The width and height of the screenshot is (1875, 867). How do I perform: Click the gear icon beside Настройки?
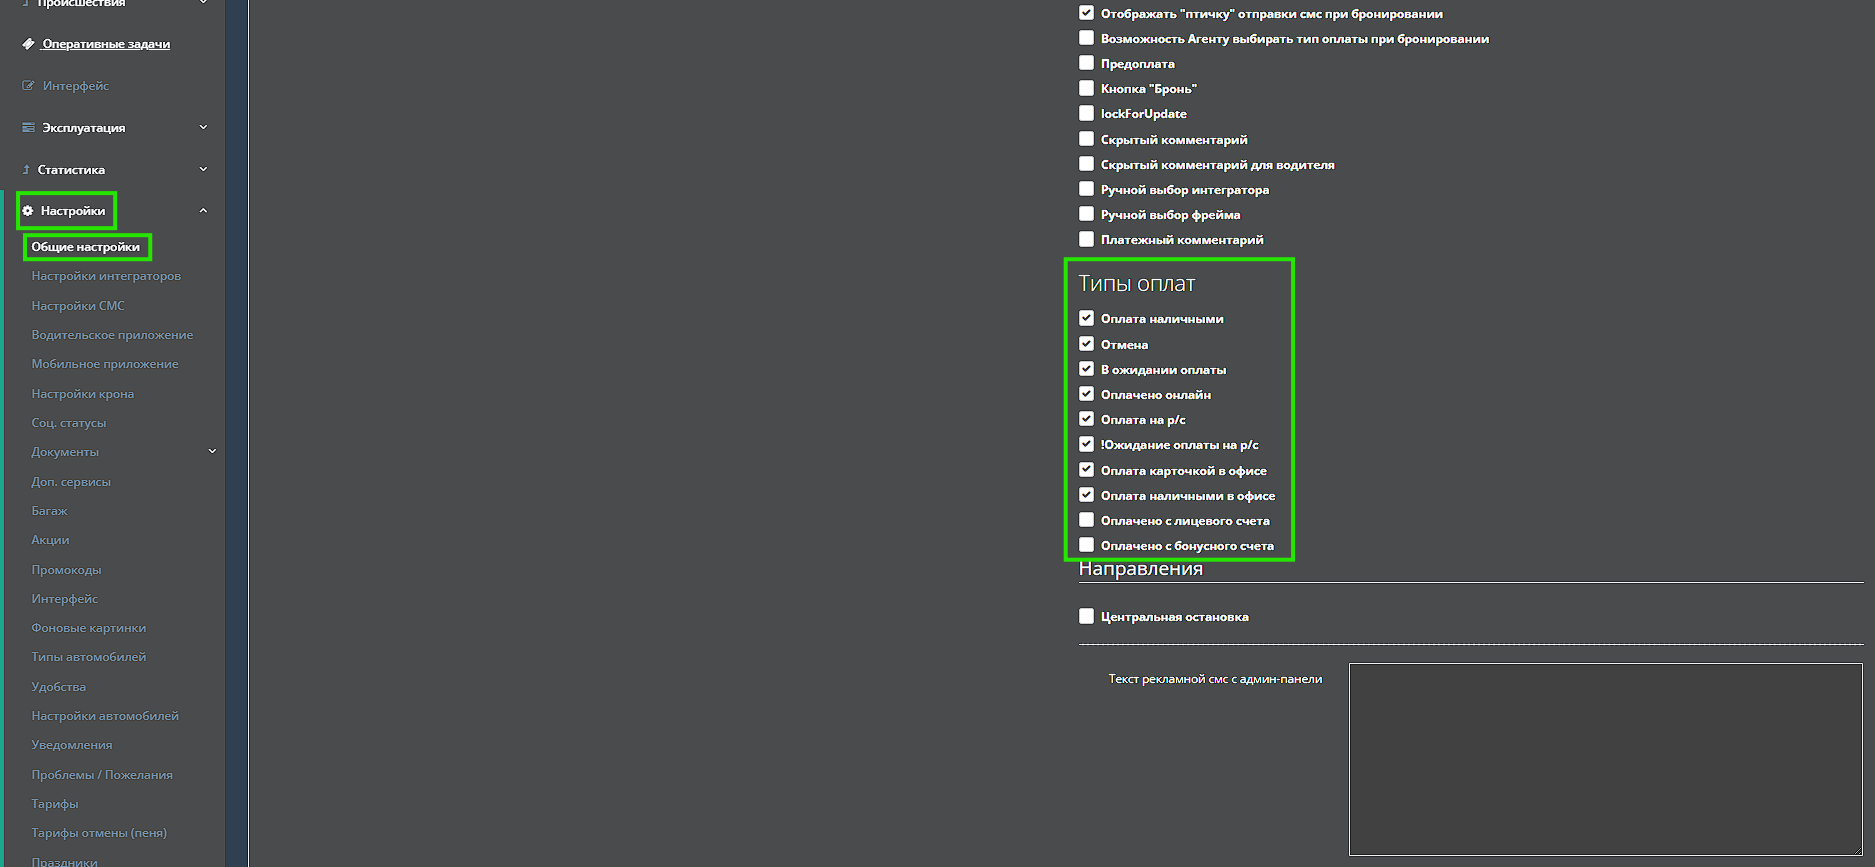pos(28,211)
